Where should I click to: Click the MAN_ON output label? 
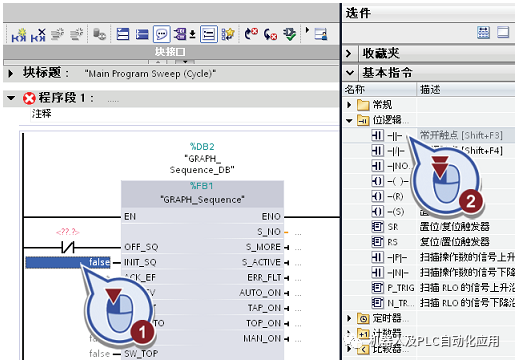262,338
